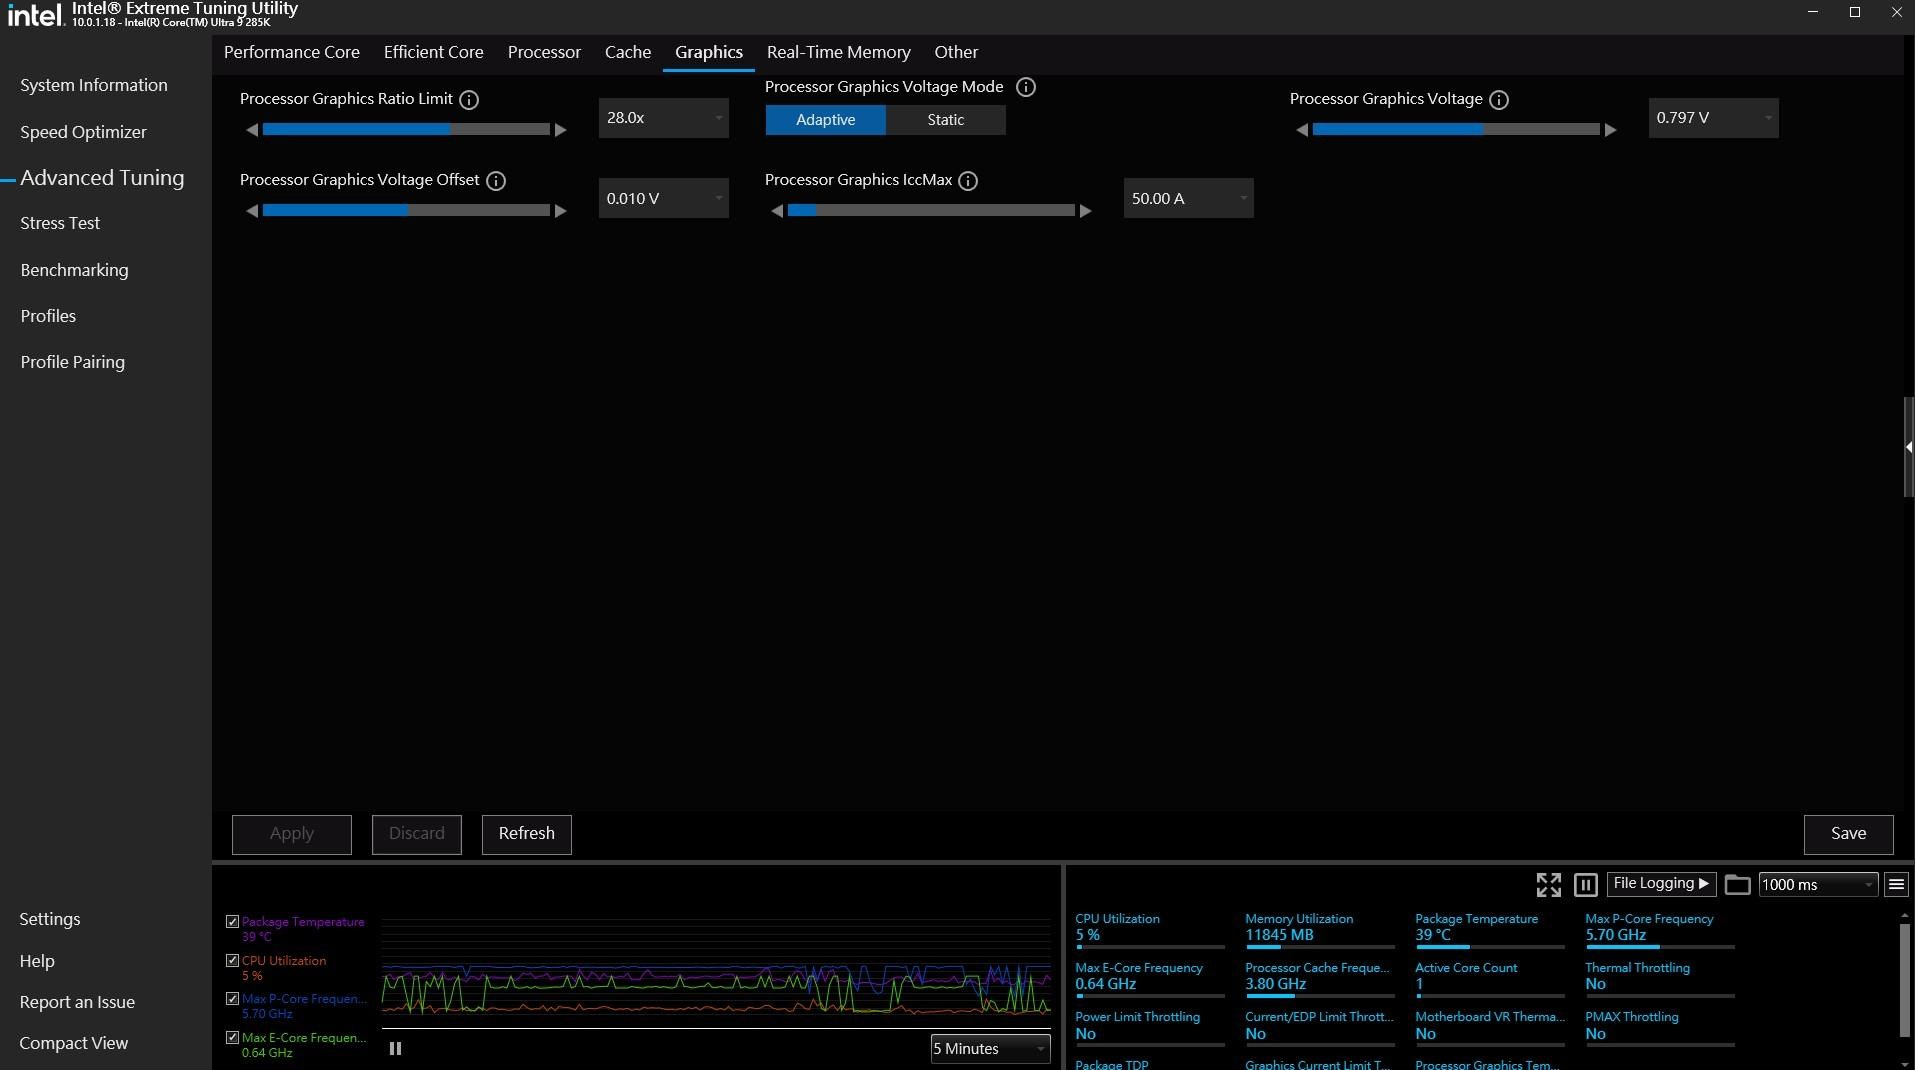Change the 5 Minutes graph time range

point(990,1049)
